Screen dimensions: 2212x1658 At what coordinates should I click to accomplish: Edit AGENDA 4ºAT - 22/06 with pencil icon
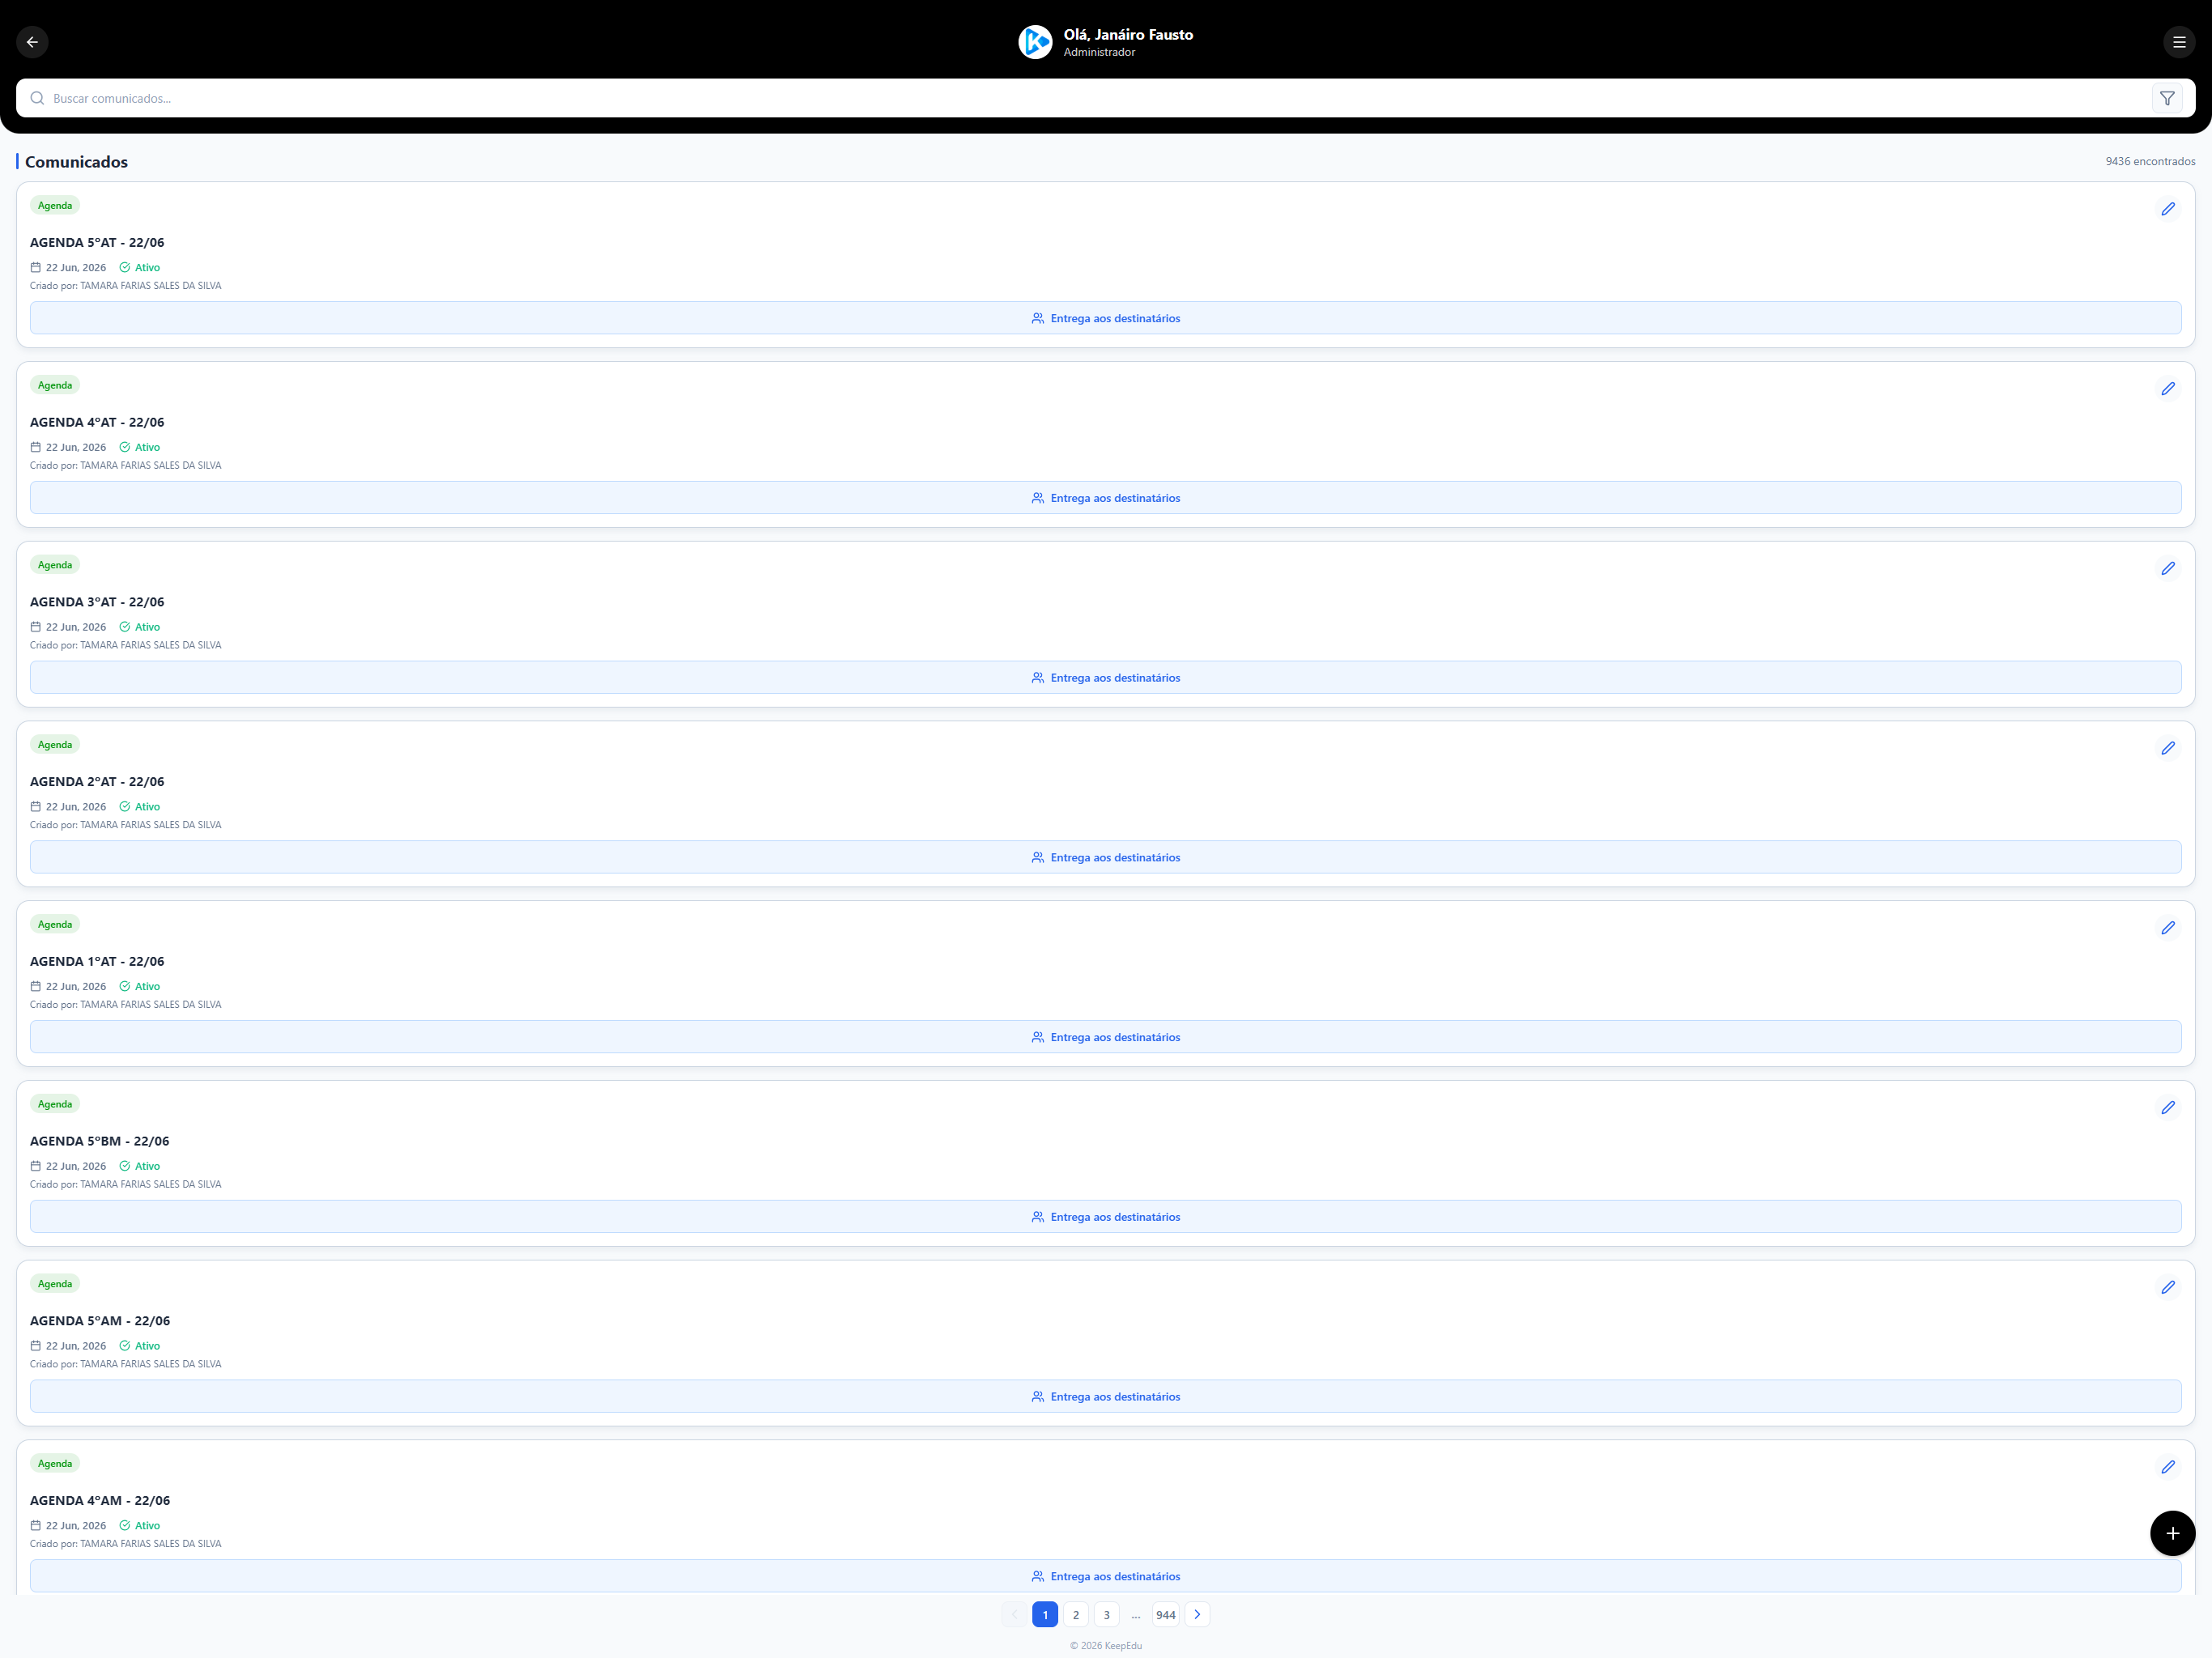[x=2167, y=389]
